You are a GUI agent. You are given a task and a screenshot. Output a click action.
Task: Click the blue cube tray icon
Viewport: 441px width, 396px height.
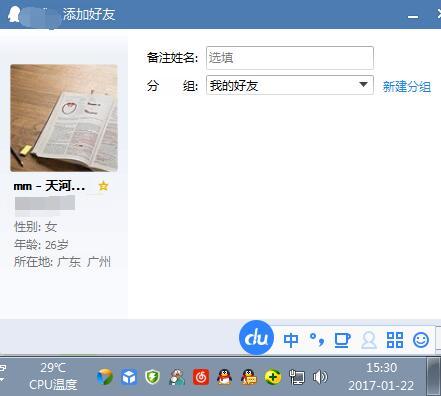pyautogui.click(x=129, y=377)
